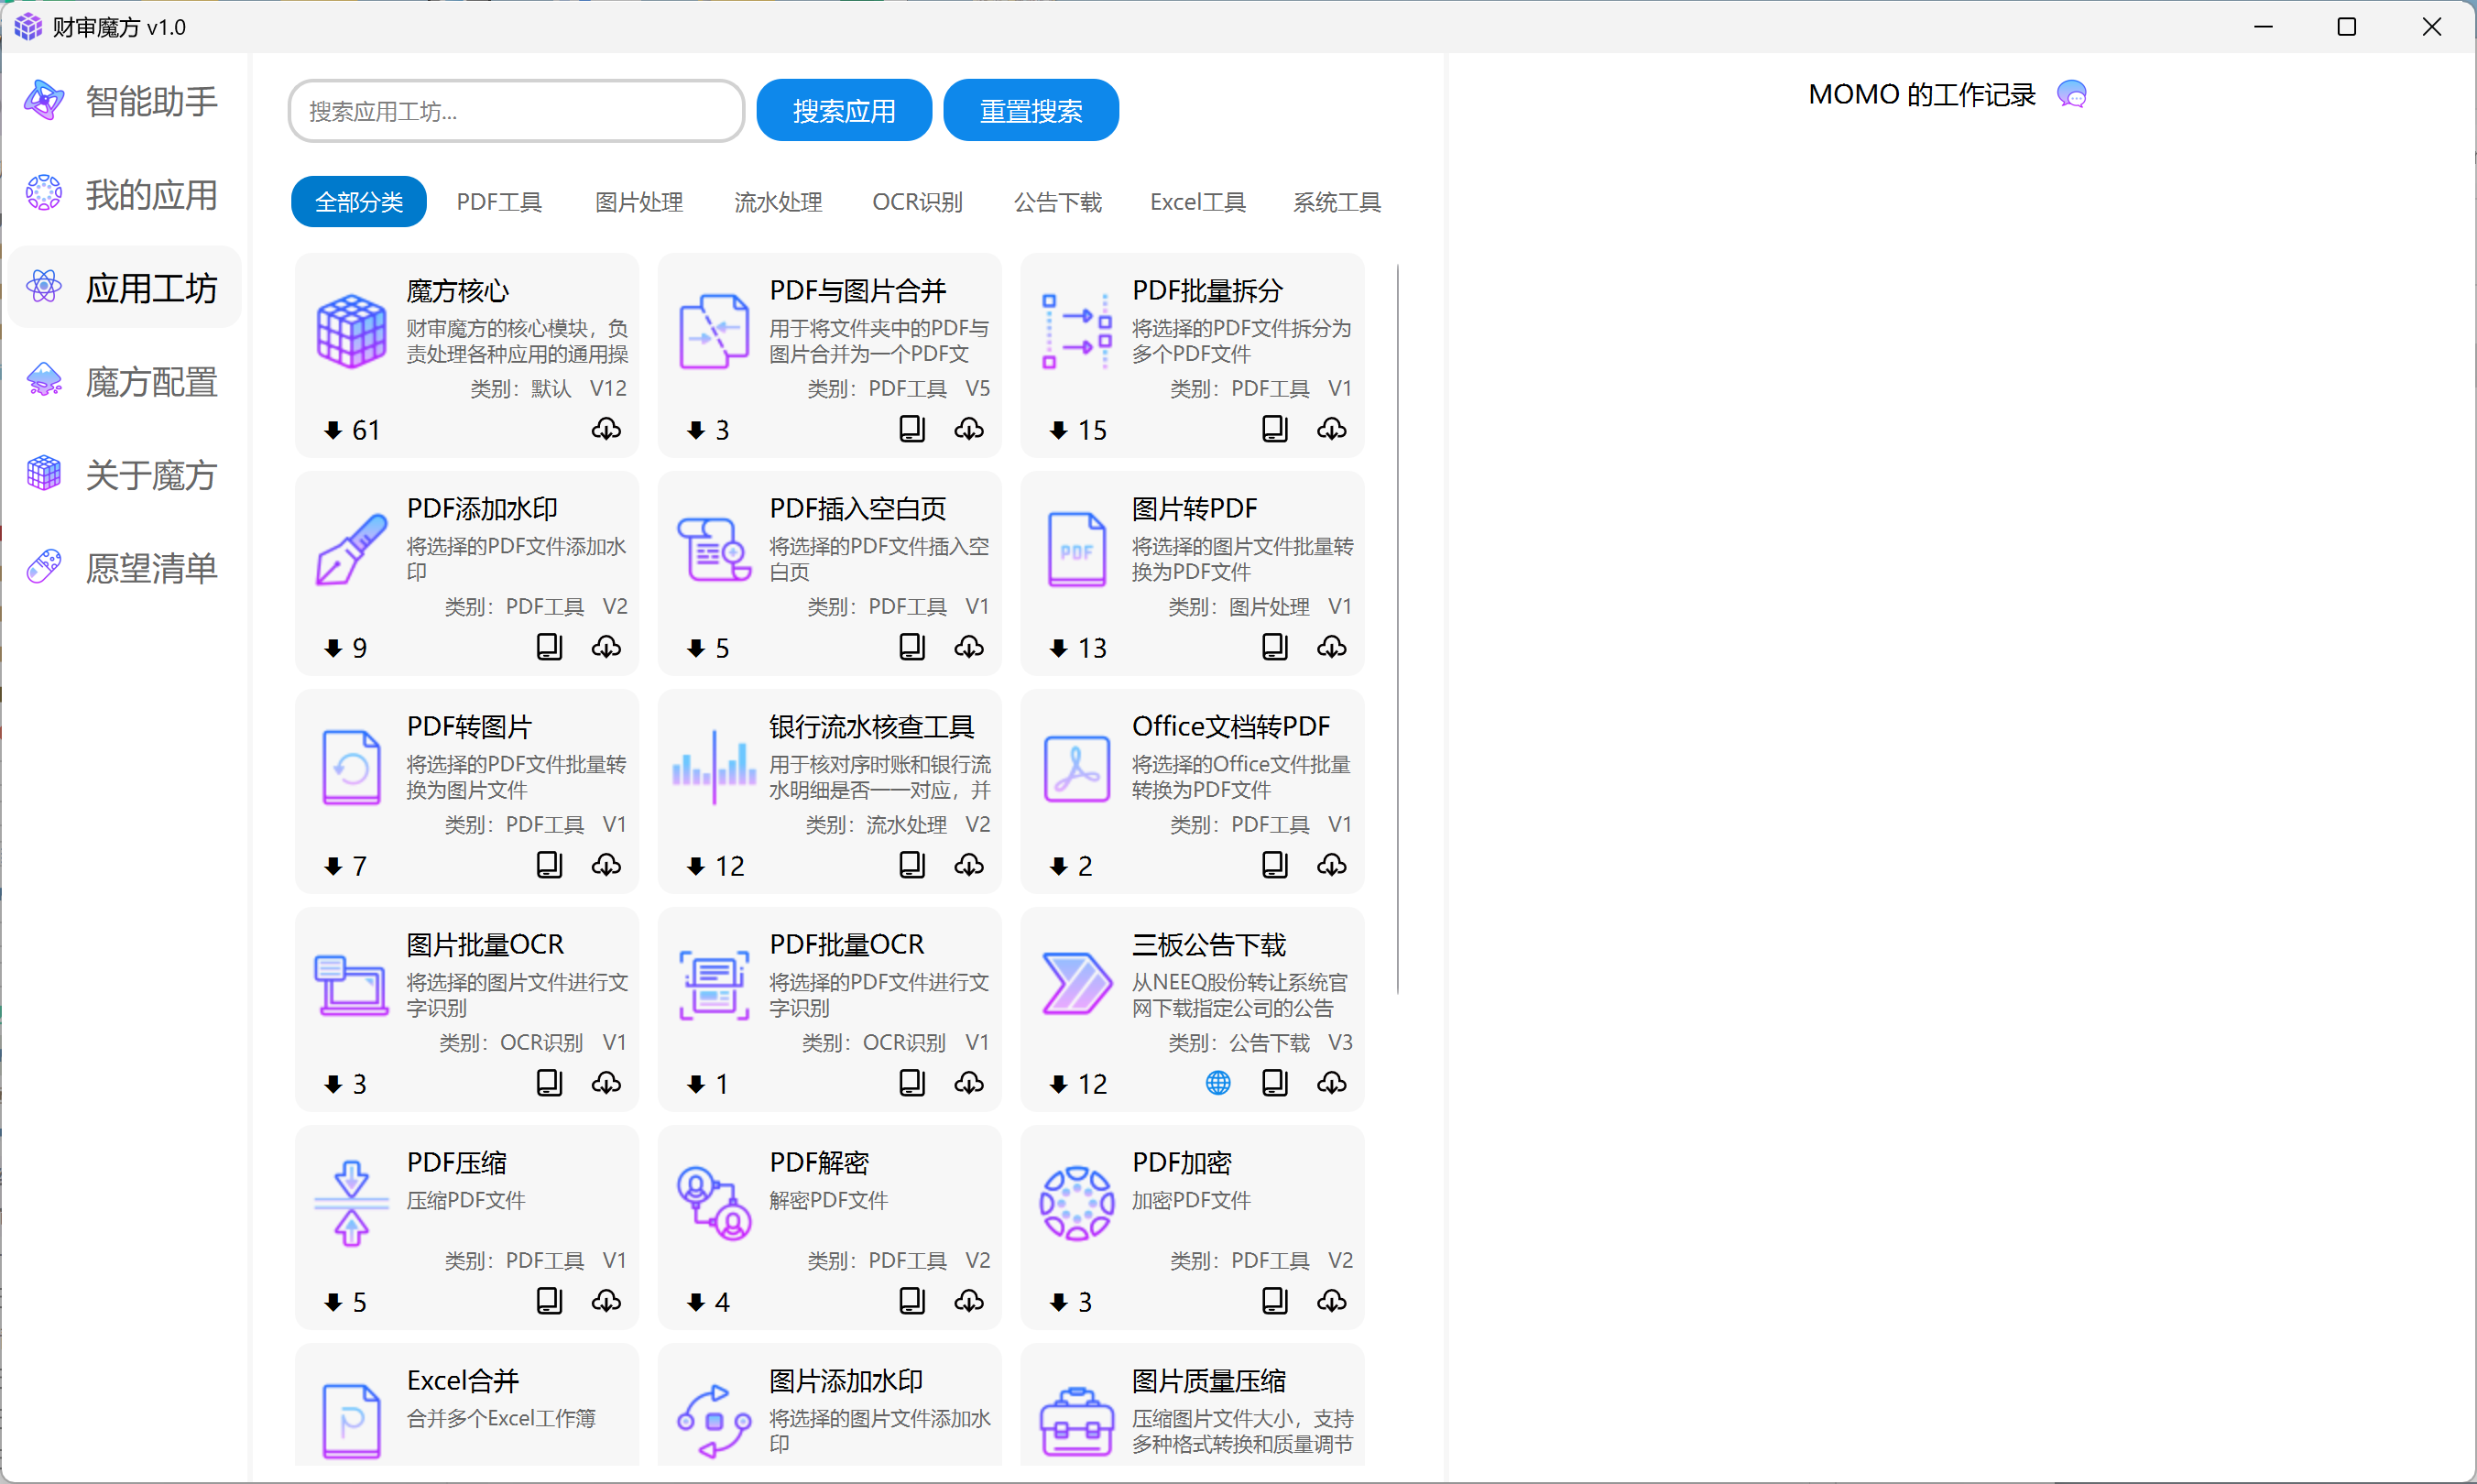Image resolution: width=2477 pixels, height=1484 pixels.
Task: Download 图片转PDF via cloud icon
Action: tap(1331, 647)
